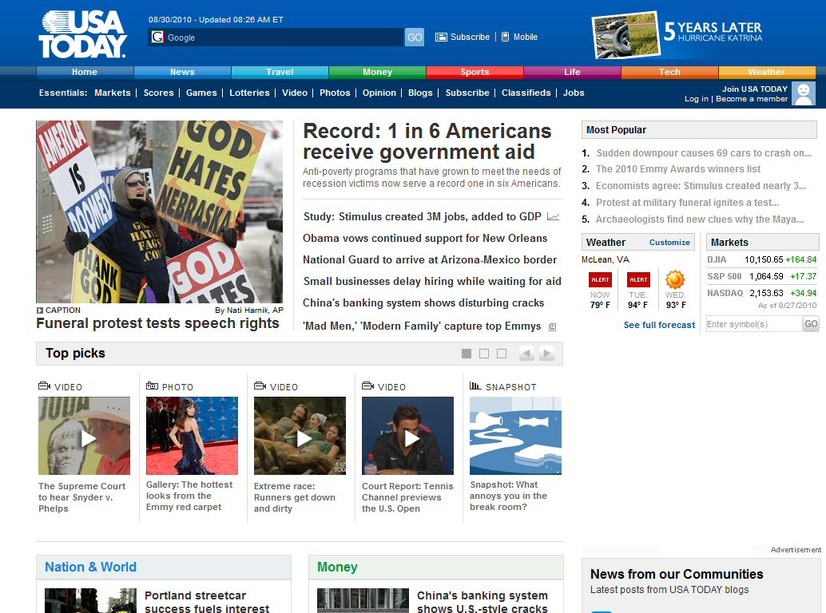Open the Sports tab
Screen dimensions: 826x613
click(475, 72)
